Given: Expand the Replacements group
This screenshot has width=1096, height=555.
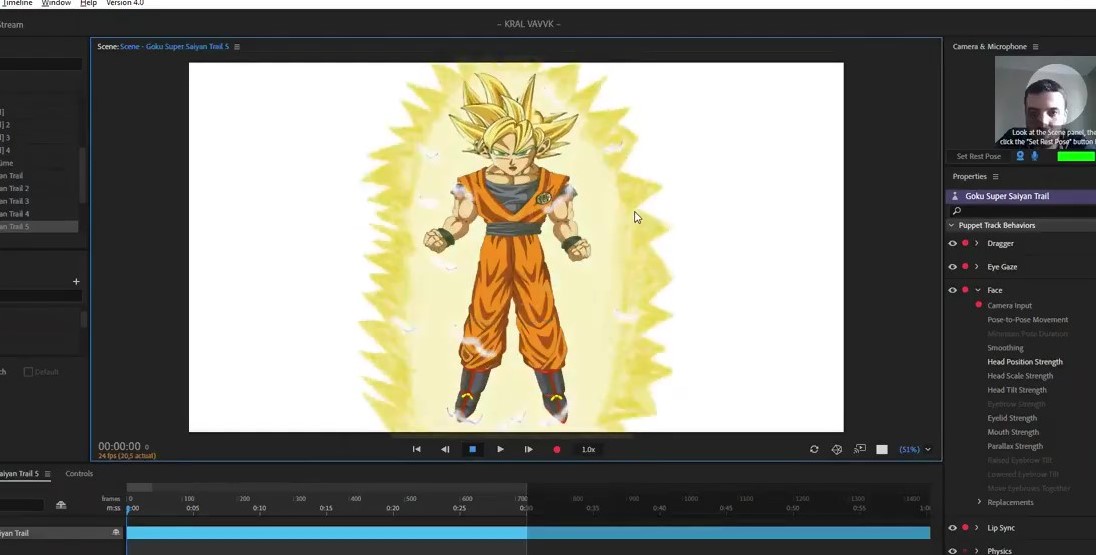Looking at the screenshot, I should coord(979,502).
